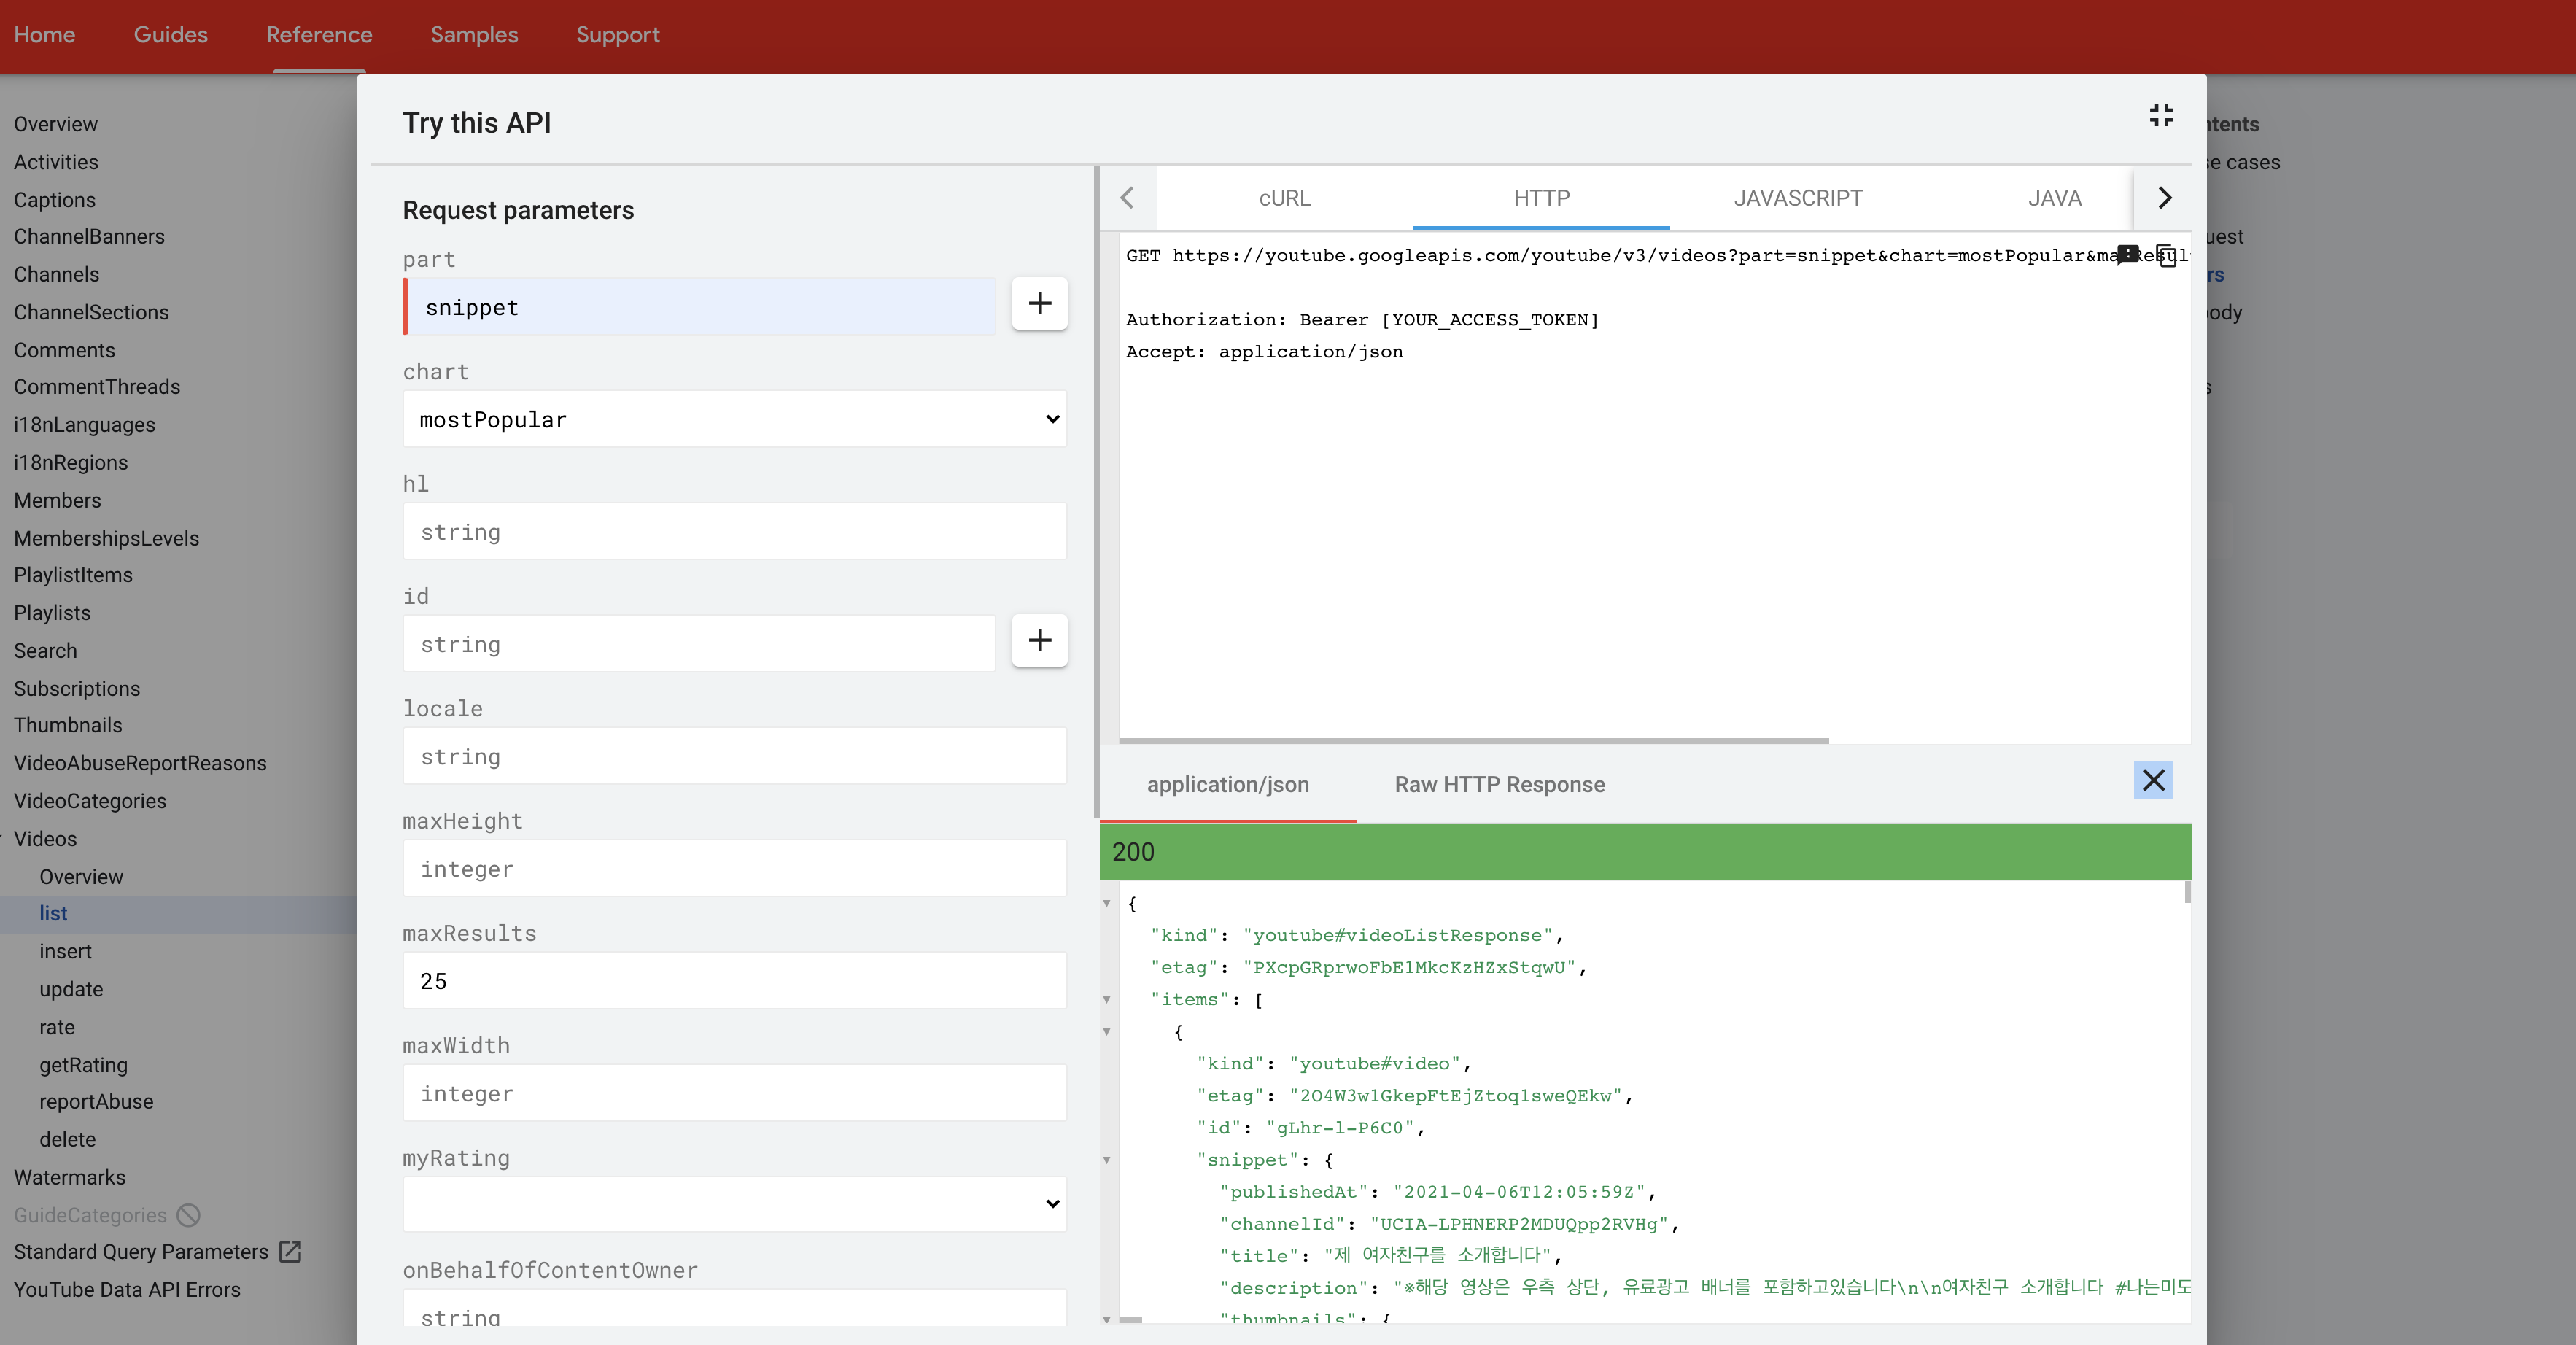
Task: Open Samples in top navigation
Action: 474,35
